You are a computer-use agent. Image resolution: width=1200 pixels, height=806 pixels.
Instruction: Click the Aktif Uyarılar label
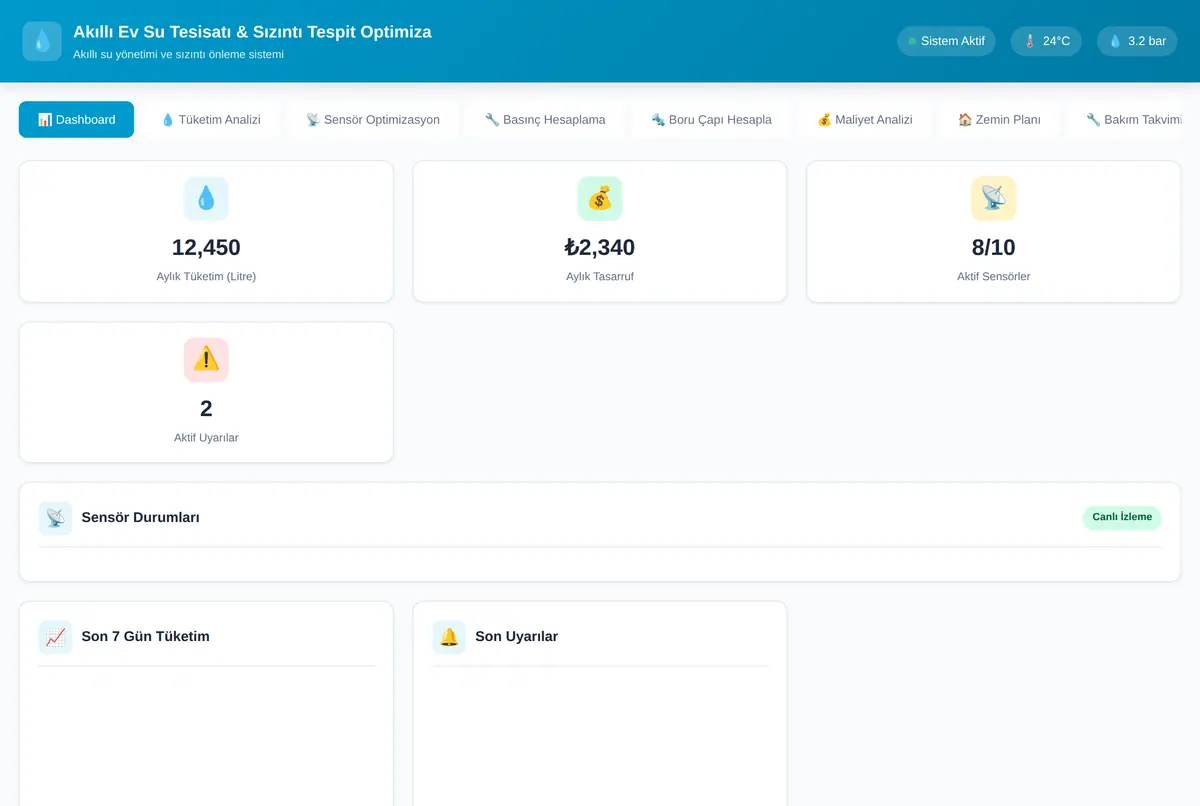(206, 437)
